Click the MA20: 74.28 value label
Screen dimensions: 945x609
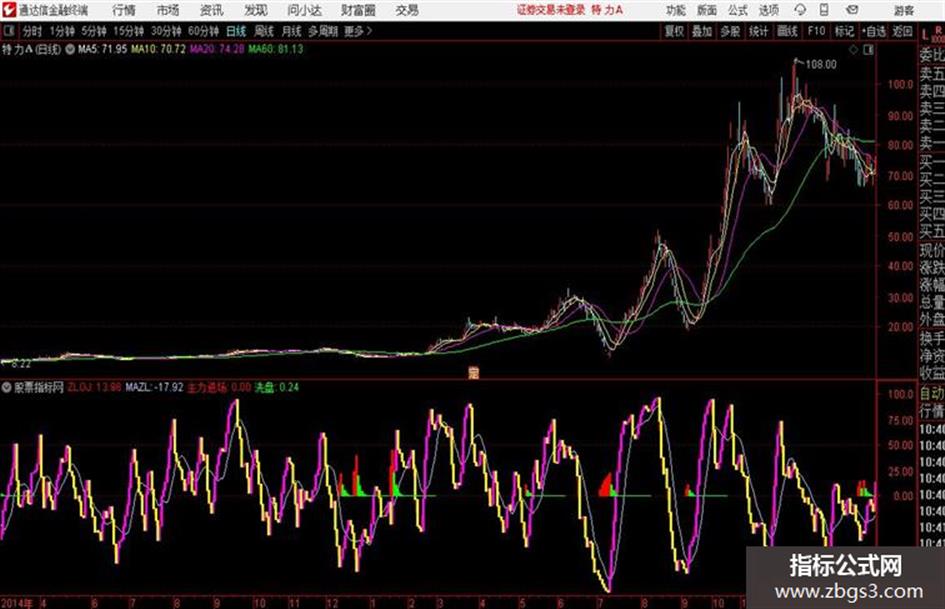click(217, 49)
